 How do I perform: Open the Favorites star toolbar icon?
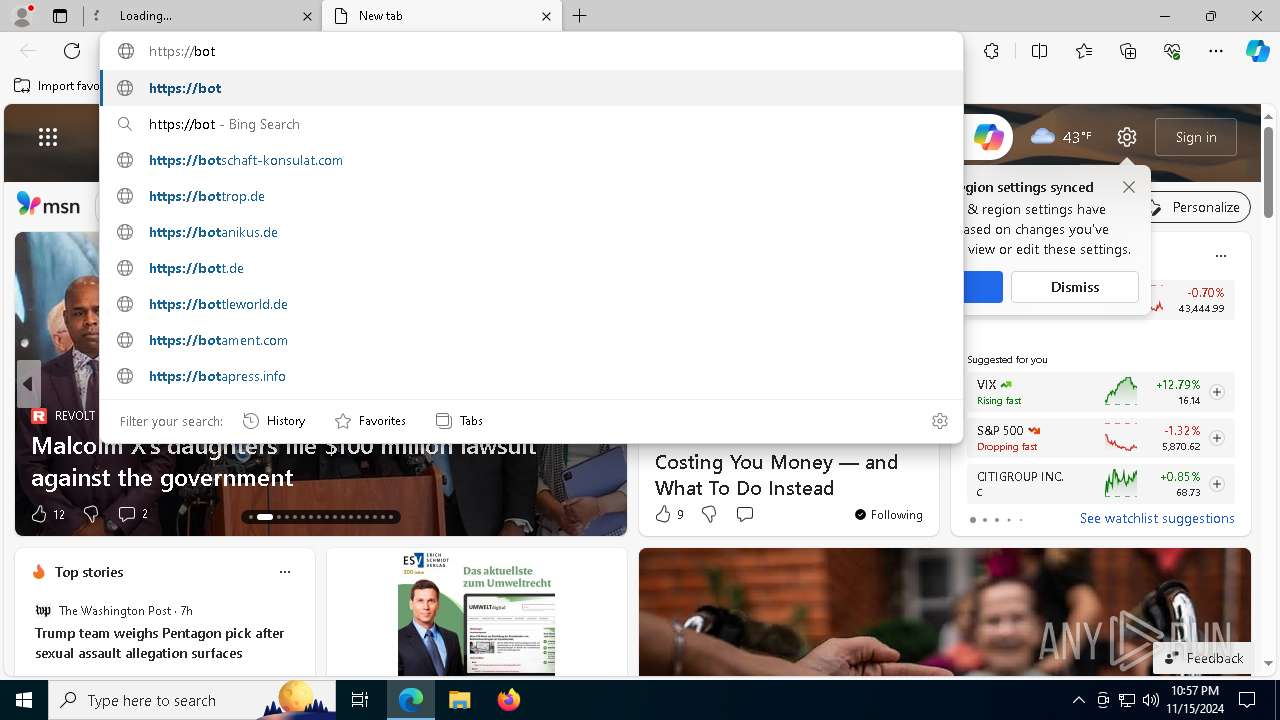1084,51
